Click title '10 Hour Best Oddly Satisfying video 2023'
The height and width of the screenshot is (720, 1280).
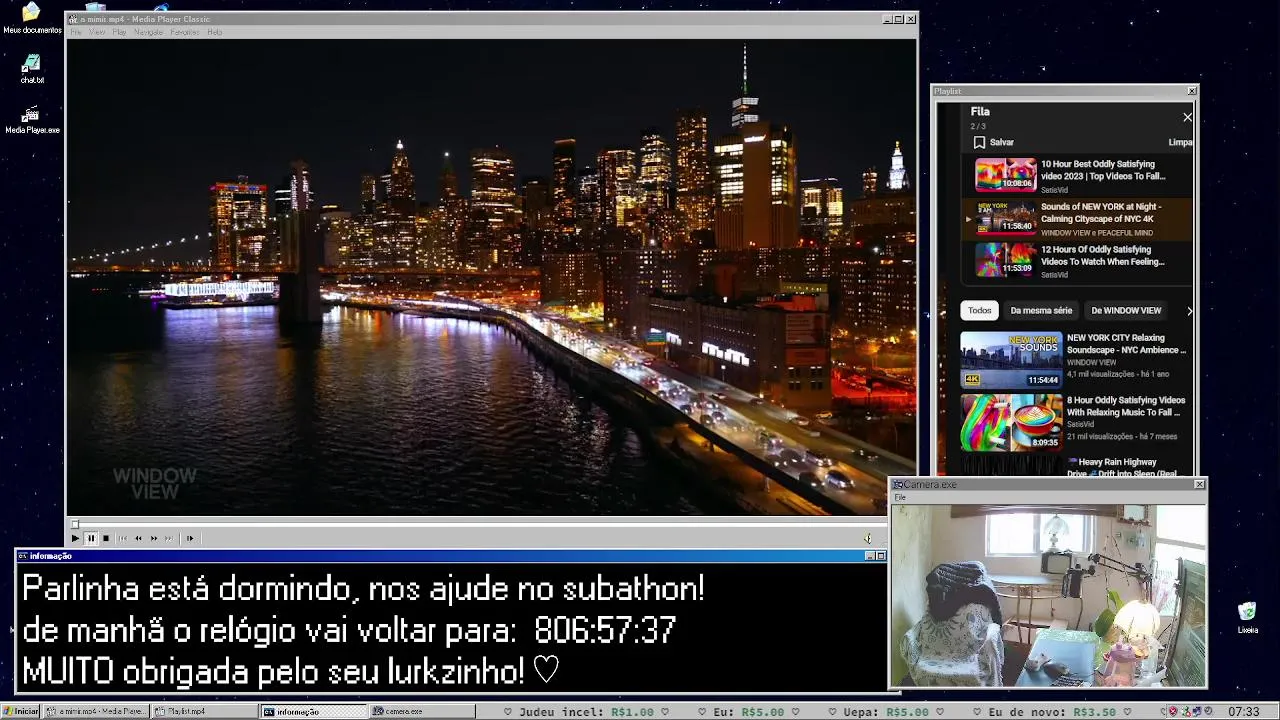[x=1103, y=170]
